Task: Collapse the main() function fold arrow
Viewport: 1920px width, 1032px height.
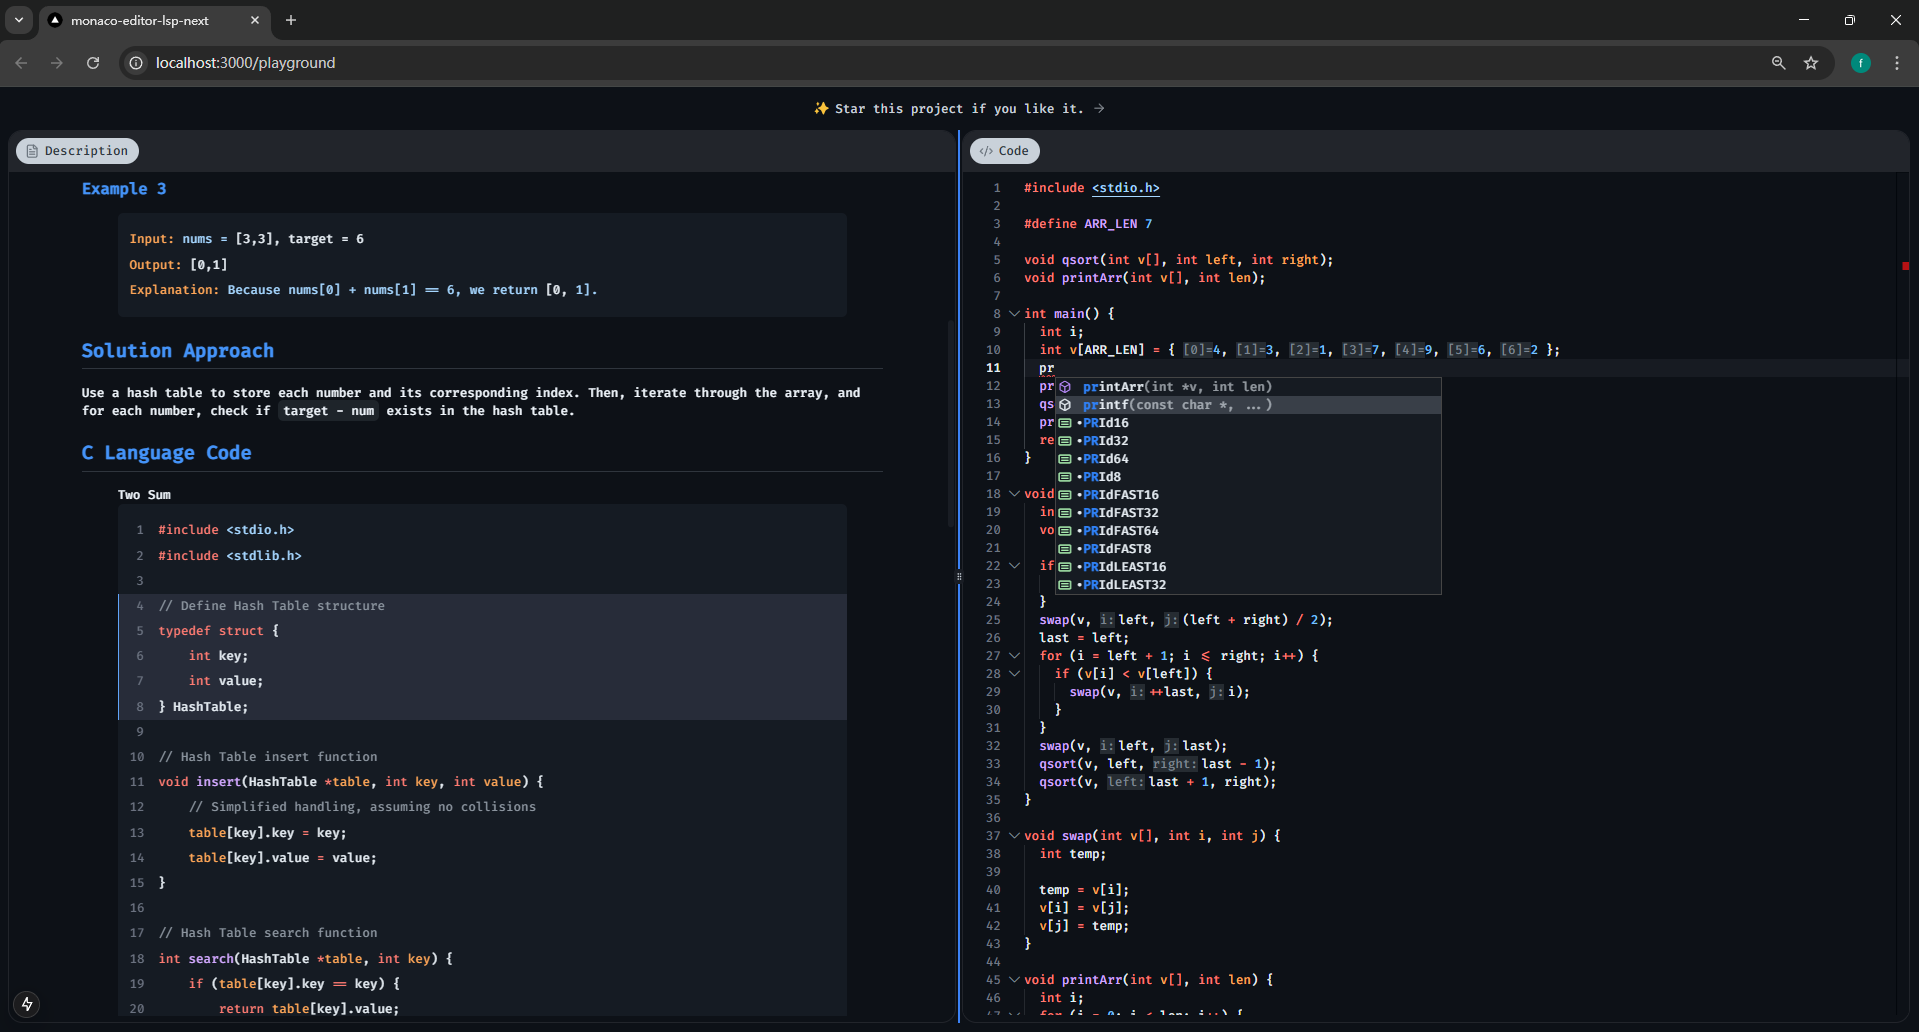Action: pyautogui.click(x=1014, y=314)
